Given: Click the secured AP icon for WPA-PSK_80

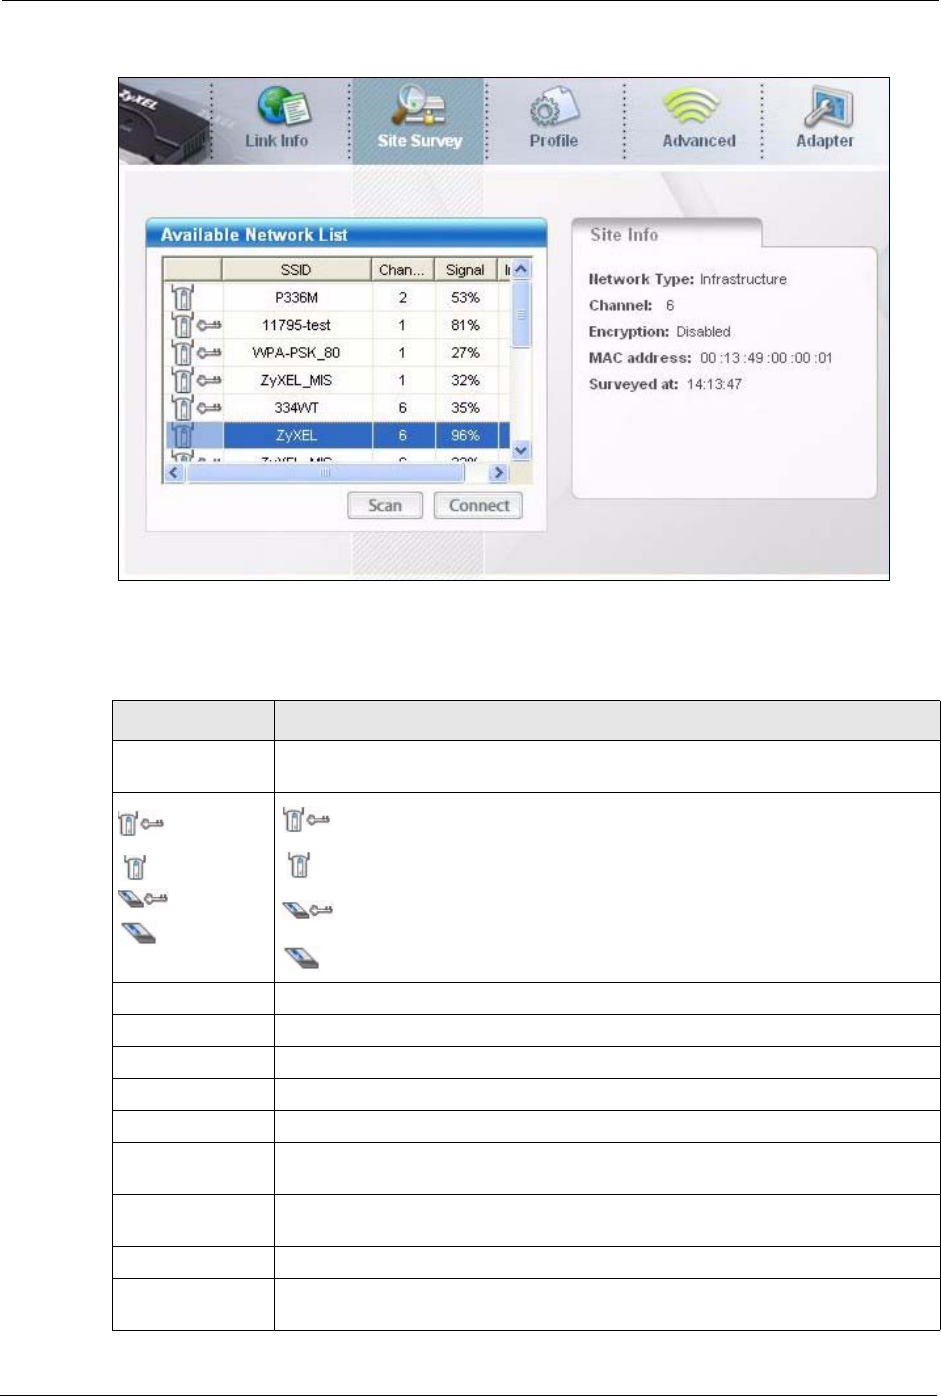Looking at the screenshot, I should [x=197, y=352].
